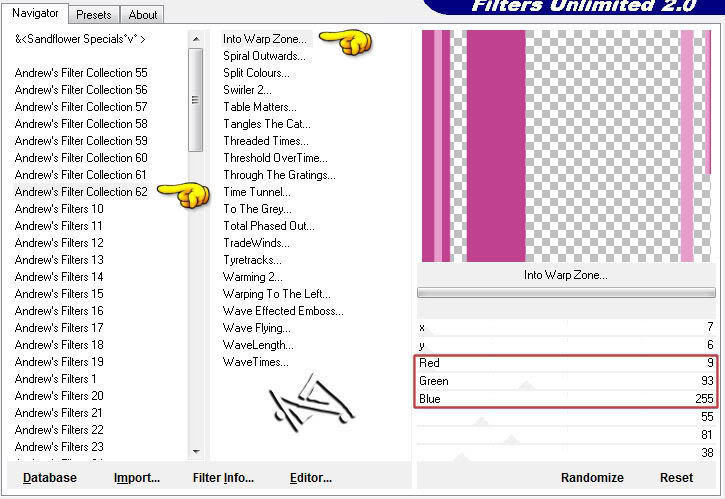
Task: Select Andrew's Filters 21 category
Action: pyautogui.click(x=58, y=413)
